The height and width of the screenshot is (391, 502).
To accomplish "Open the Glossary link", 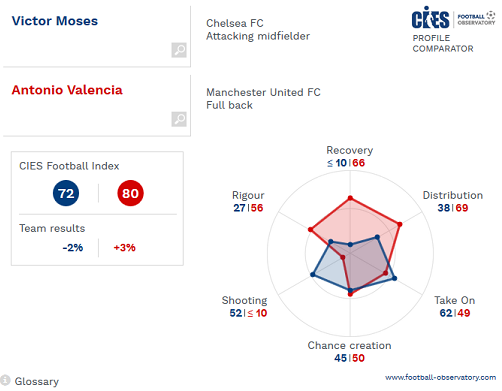I will click(37, 381).
